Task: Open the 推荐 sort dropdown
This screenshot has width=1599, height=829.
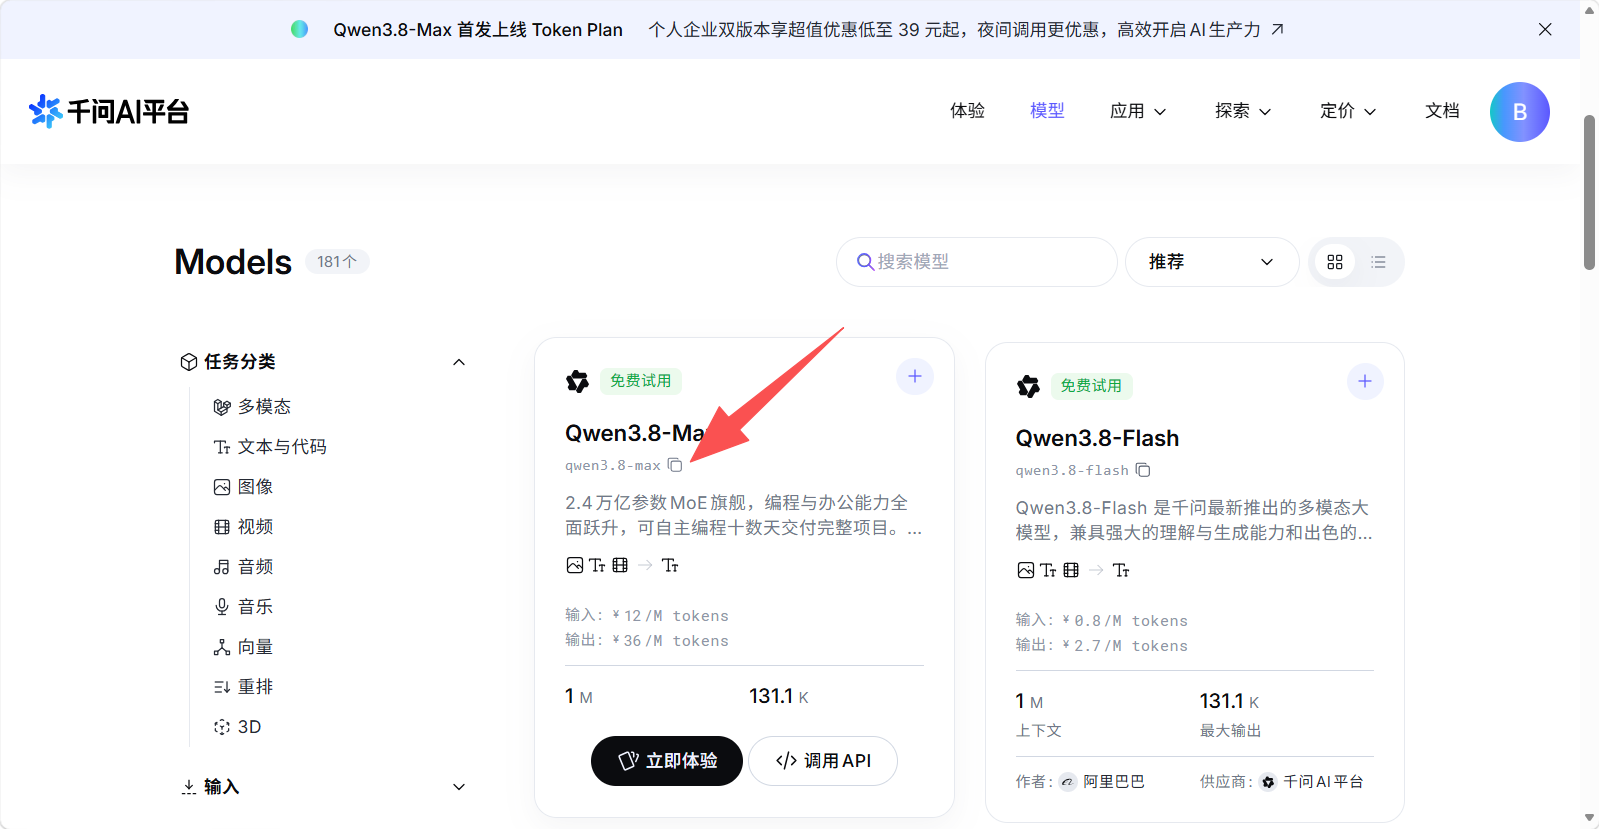Action: click(1211, 262)
